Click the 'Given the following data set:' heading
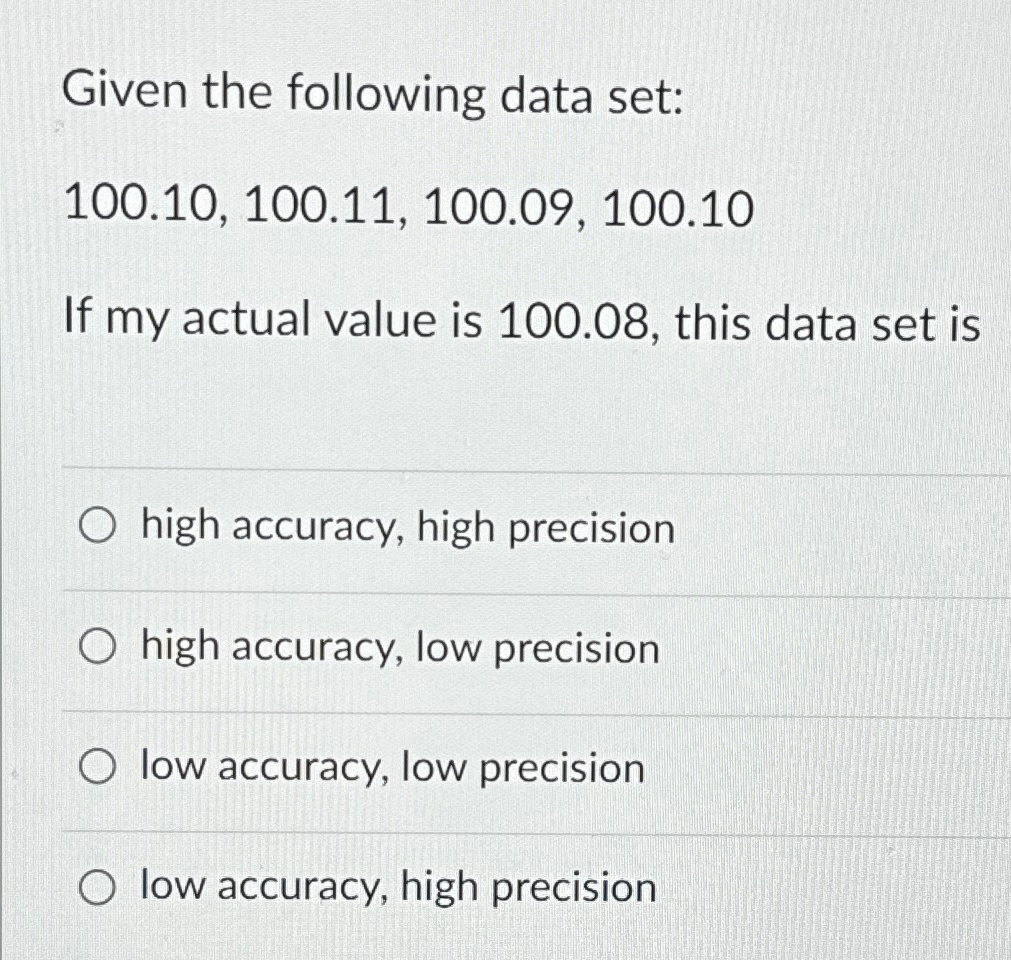 (373, 93)
